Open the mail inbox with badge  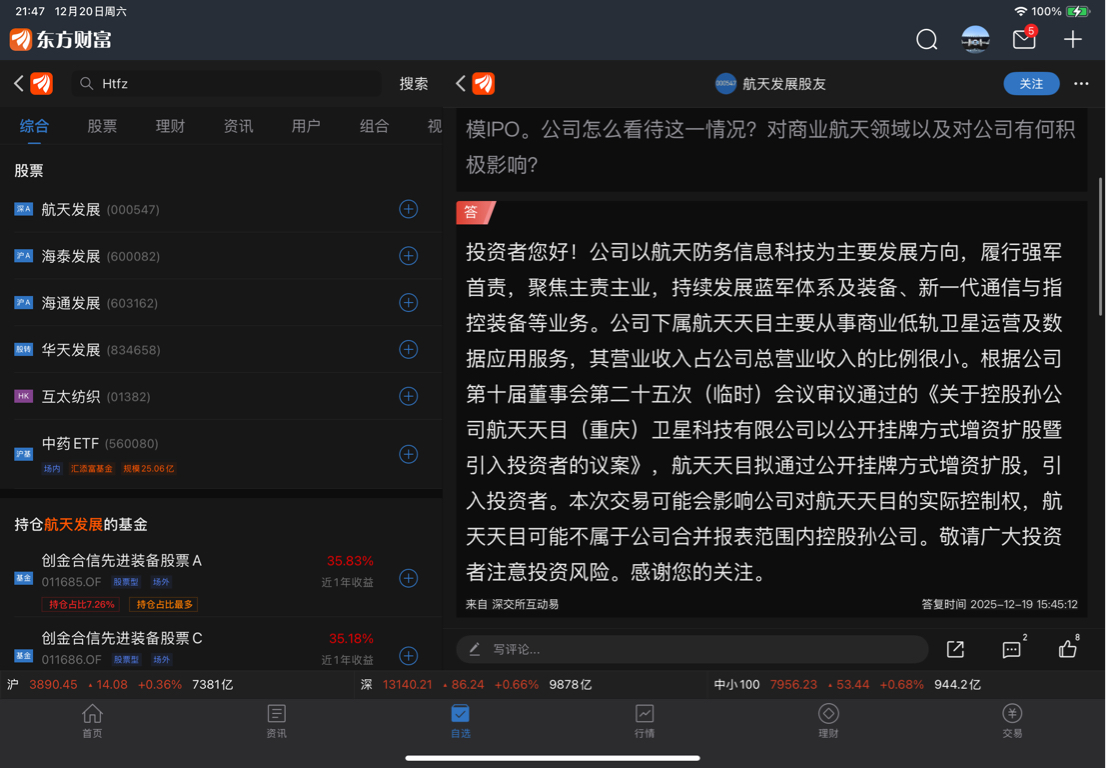1024,39
